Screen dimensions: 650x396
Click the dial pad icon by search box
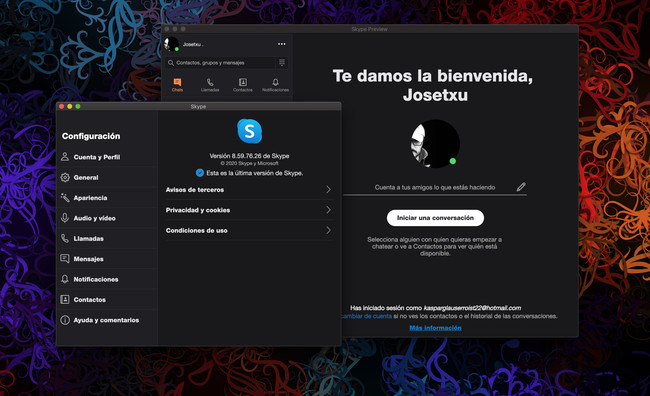coord(282,63)
